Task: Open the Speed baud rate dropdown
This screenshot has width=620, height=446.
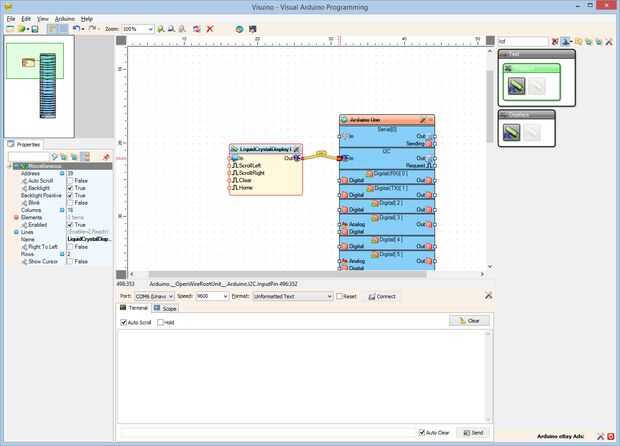Action: click(x=225, y=296)
